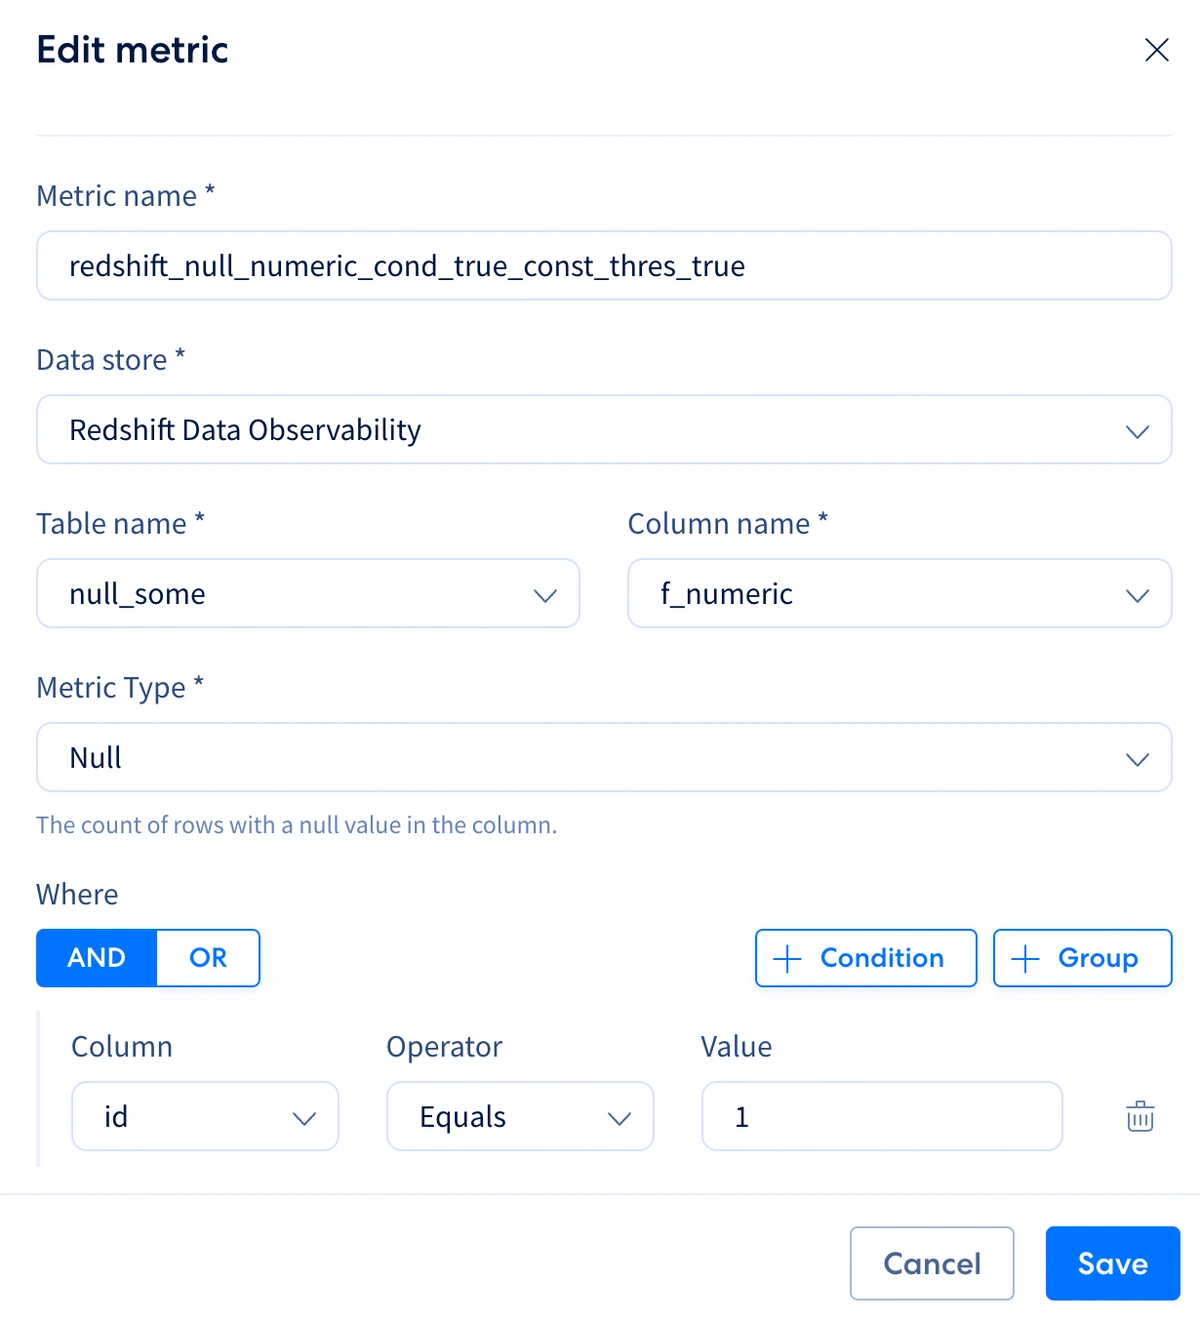This screenshot has width=1200, height=1321.
Task: Click the Data store dropdown chevron
Action: click(1137, 431)
